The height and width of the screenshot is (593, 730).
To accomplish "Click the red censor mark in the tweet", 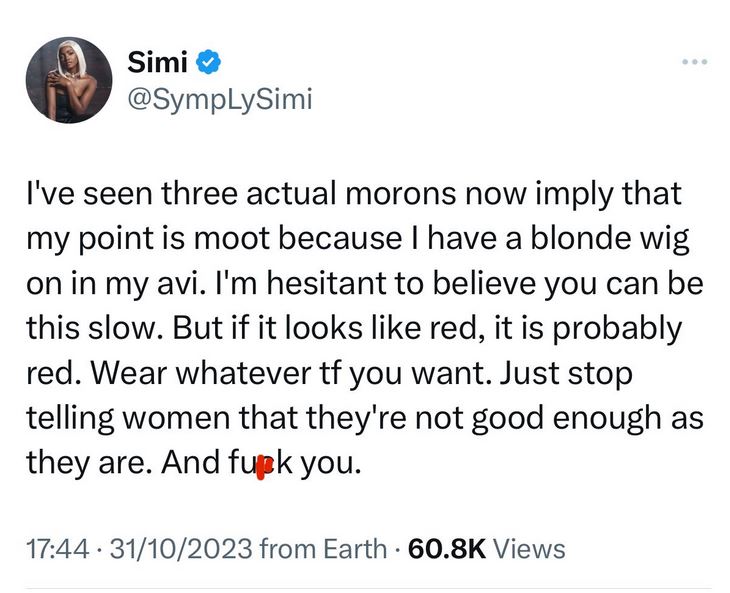I will 263,465.
